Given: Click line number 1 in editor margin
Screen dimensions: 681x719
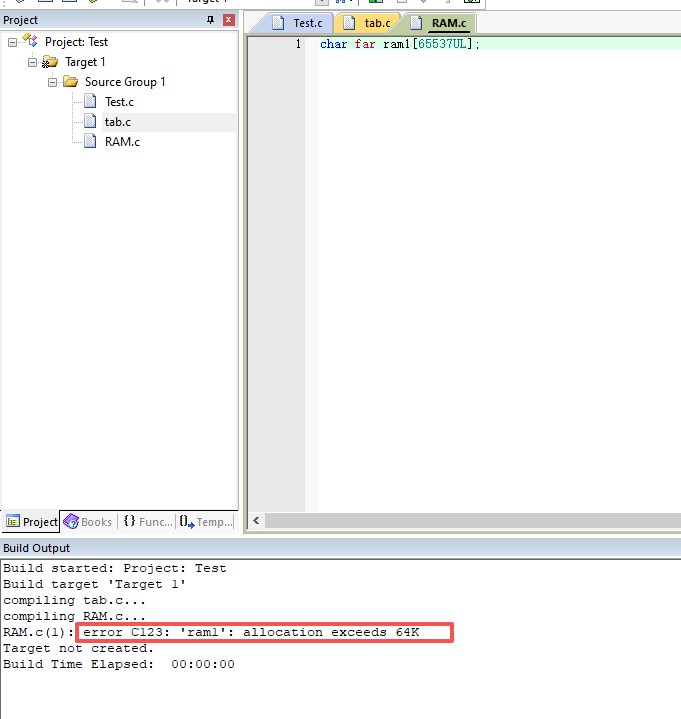Looking at the screenshot, I should (297, 45).
